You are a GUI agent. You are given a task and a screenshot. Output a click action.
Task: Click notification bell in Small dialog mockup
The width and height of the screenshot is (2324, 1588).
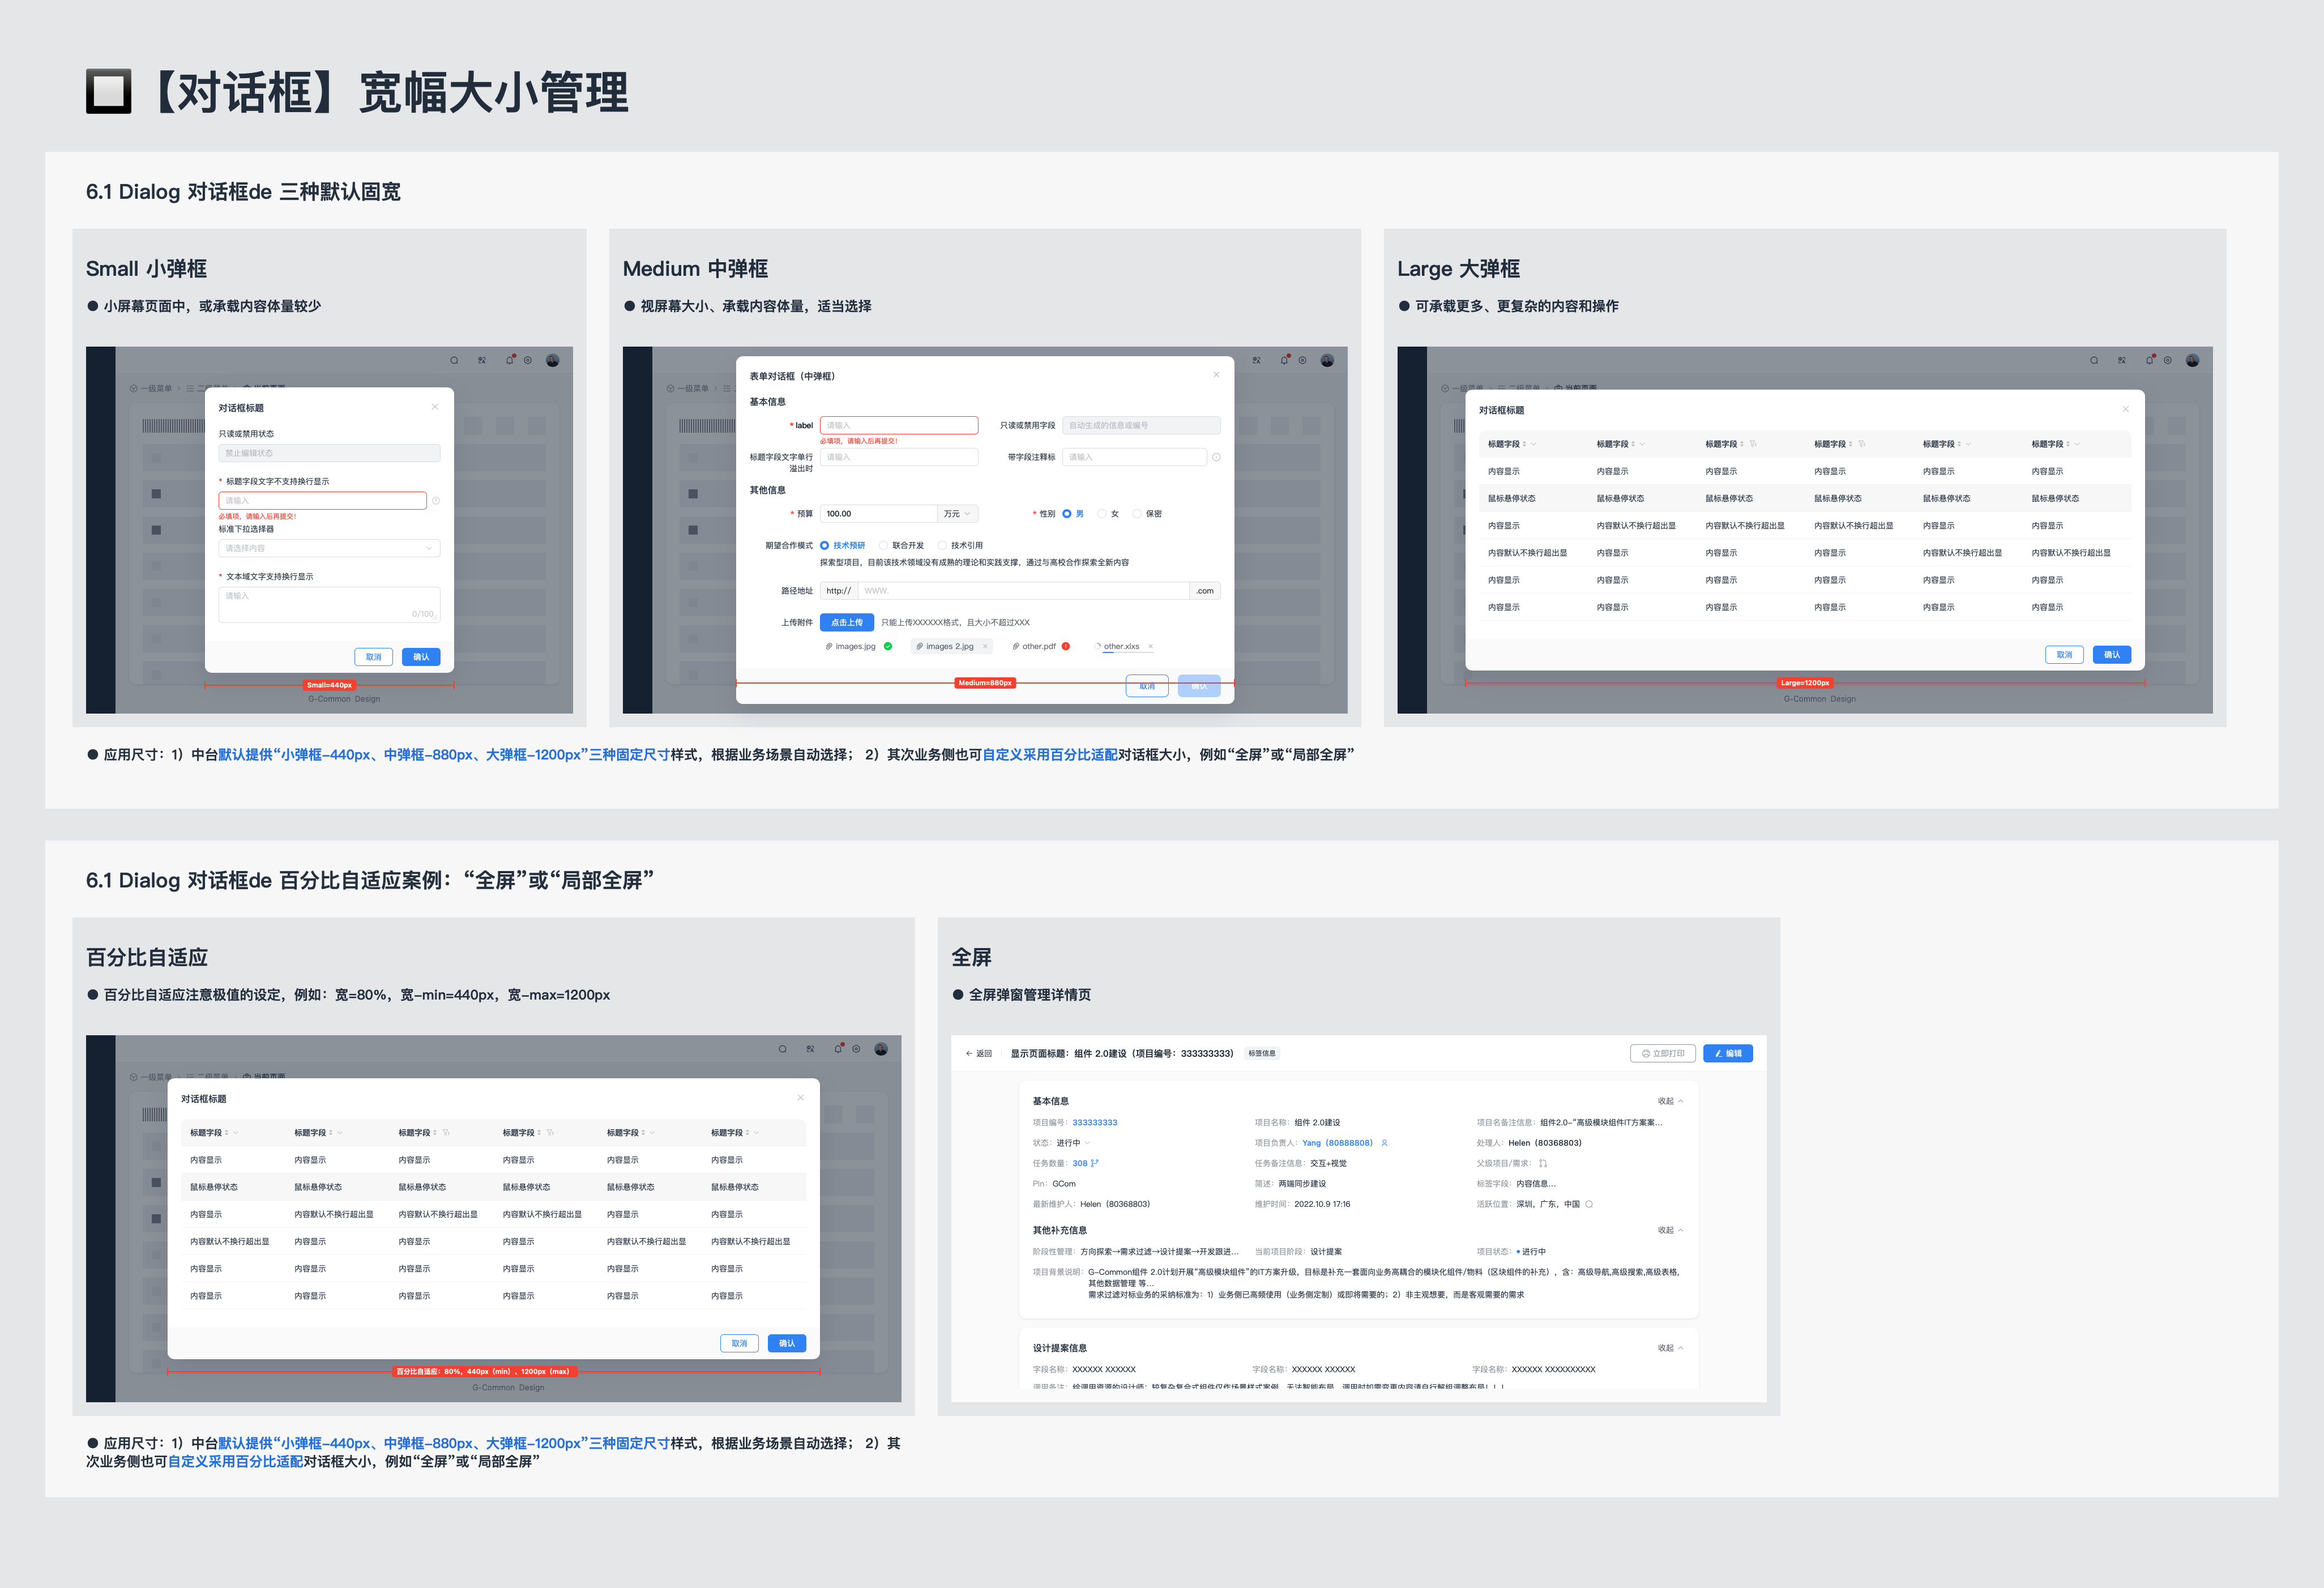click(510, 360)
